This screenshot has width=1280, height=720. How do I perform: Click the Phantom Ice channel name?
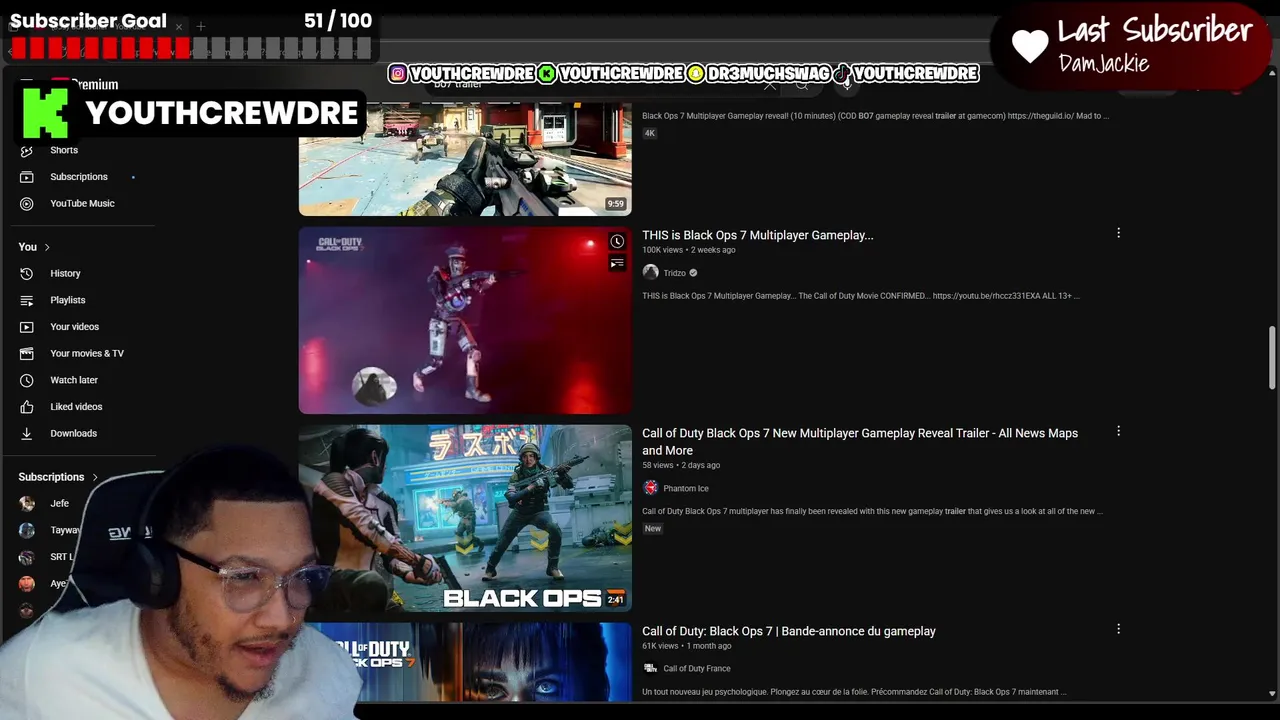pyautogui.click(x=686, y=488)
